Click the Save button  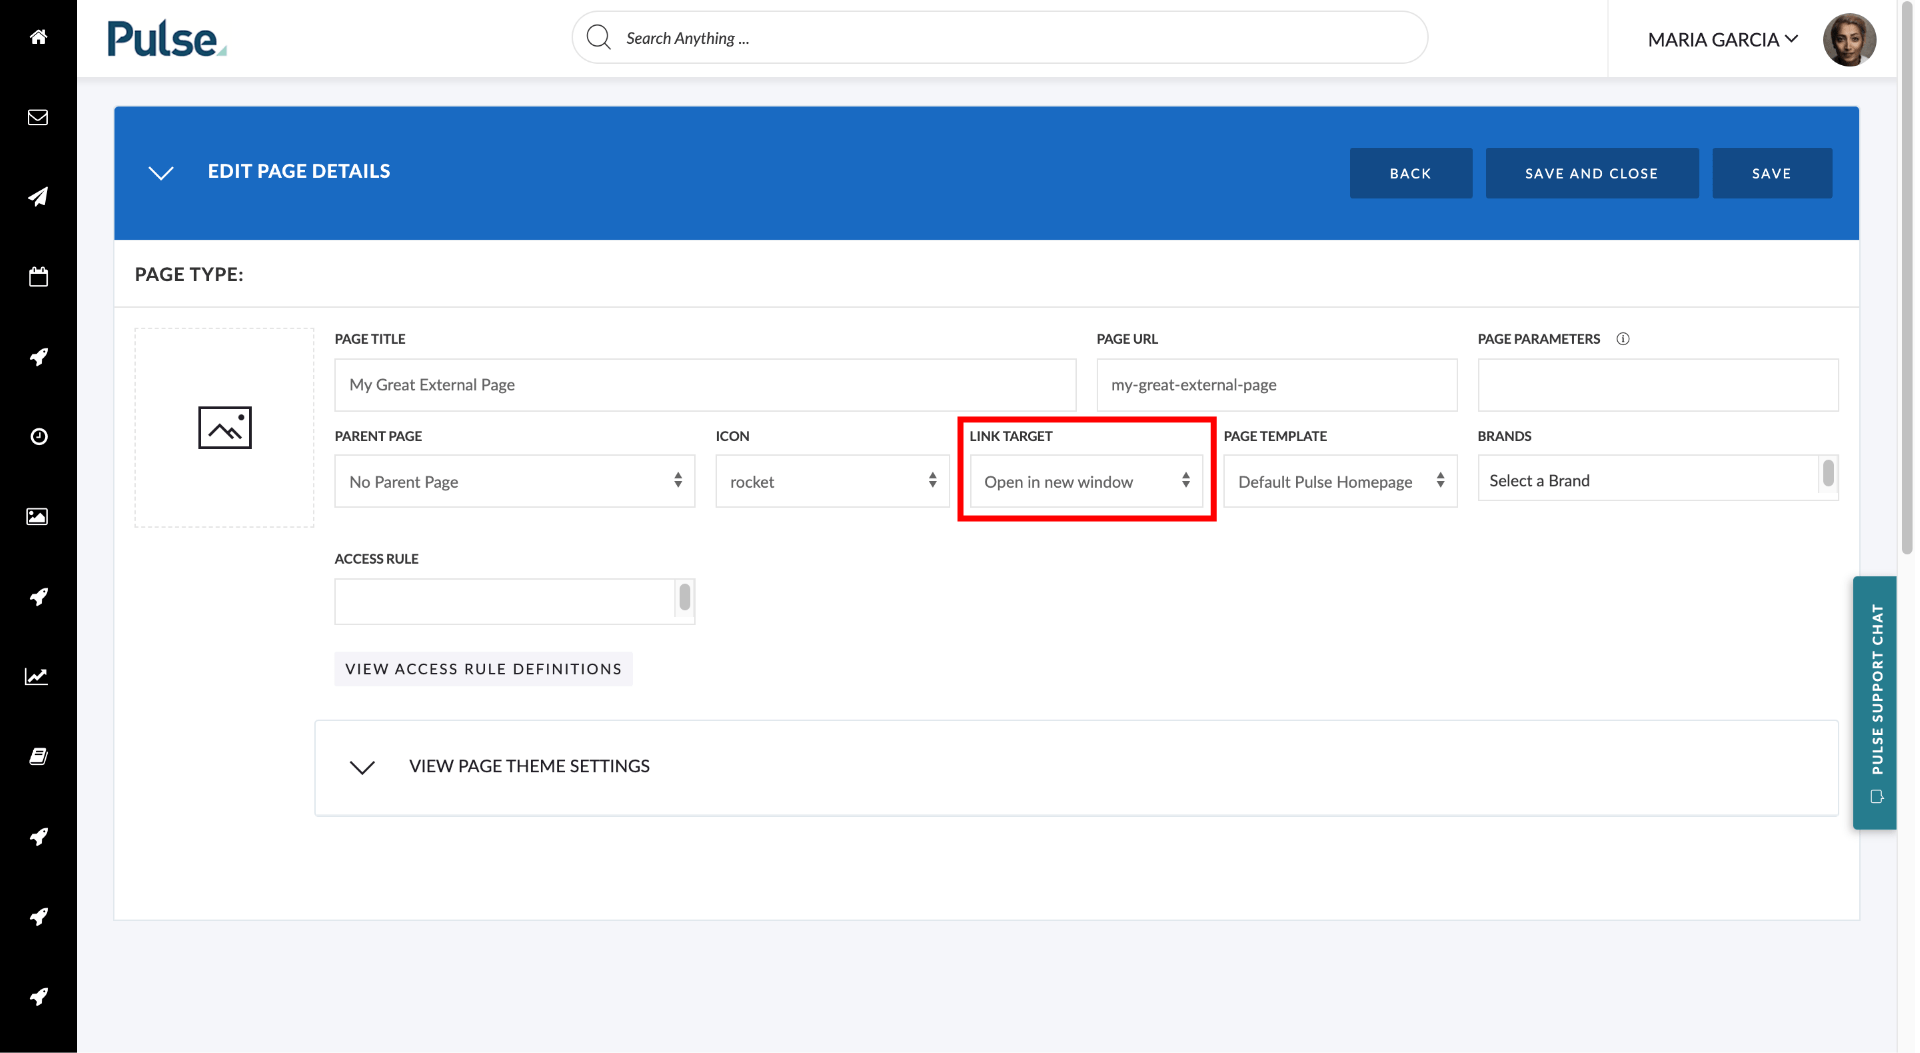(1772, 173)
